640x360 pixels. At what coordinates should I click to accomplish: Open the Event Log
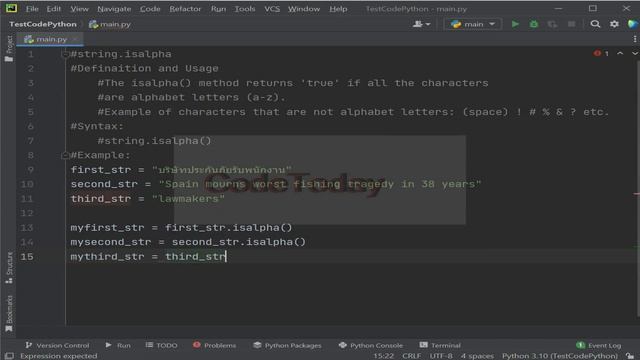click(599, 345)
